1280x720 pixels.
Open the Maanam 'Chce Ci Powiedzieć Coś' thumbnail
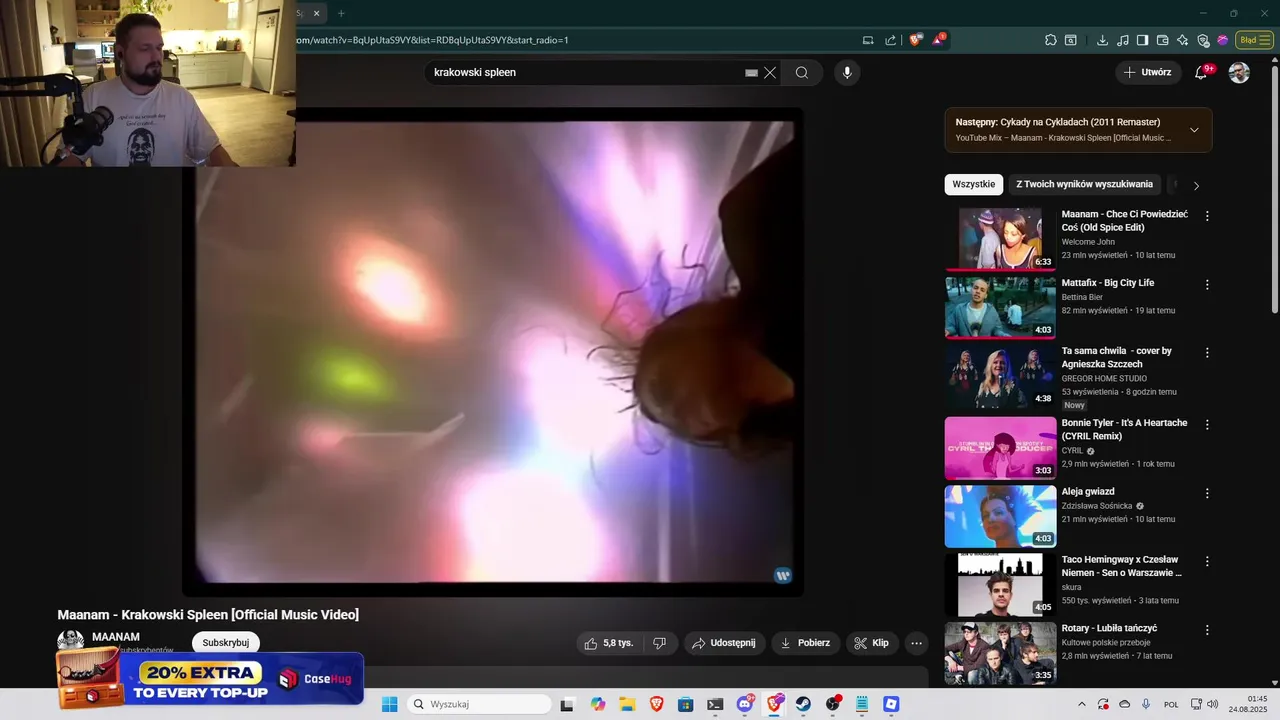[1000, 239]
